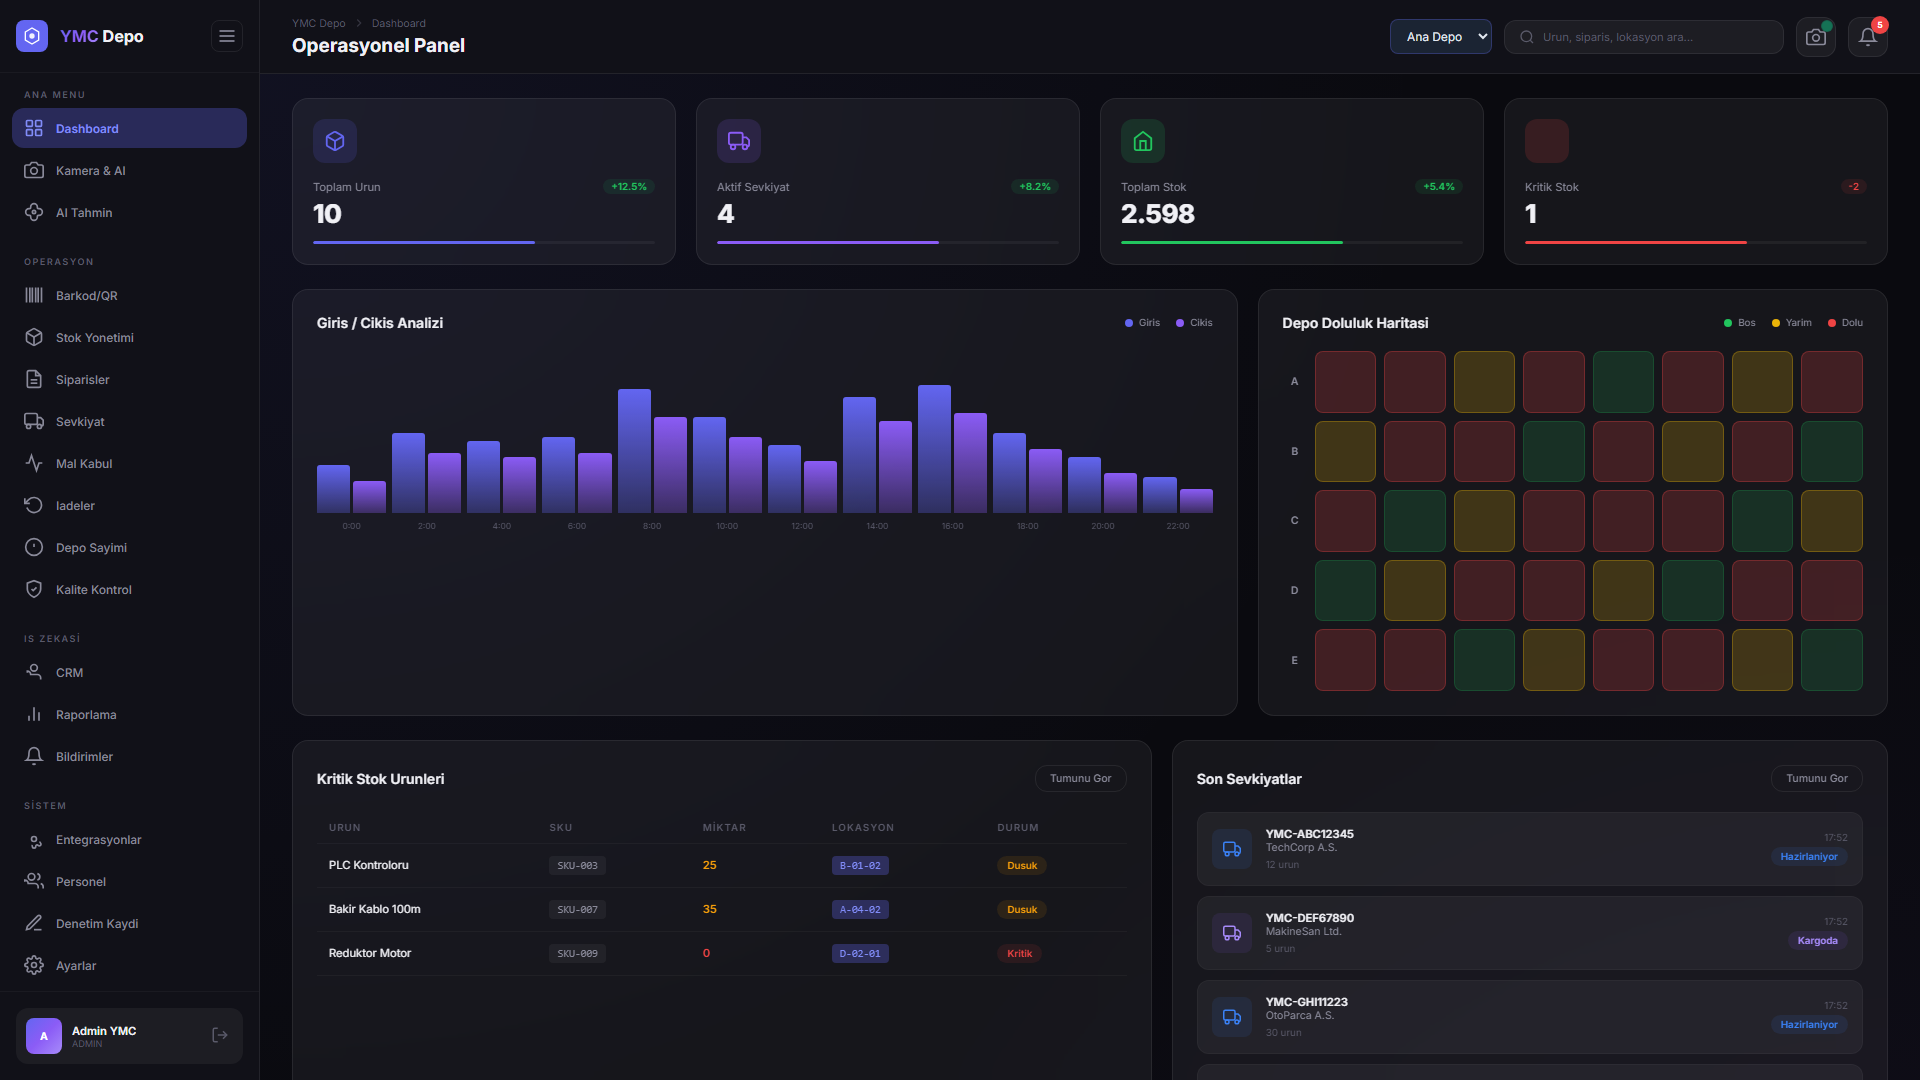Click Tumunu Gor in Son Sevkiyatlar
This screenshot has height=1080, width=1920.
click(x=1816, y=778)
